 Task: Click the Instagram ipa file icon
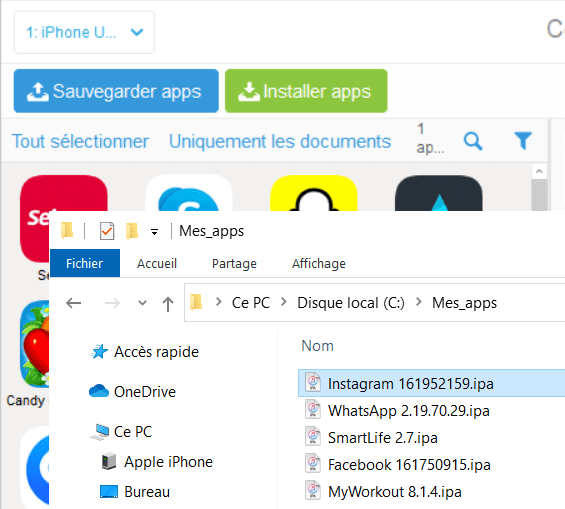(x=313, y=382)
